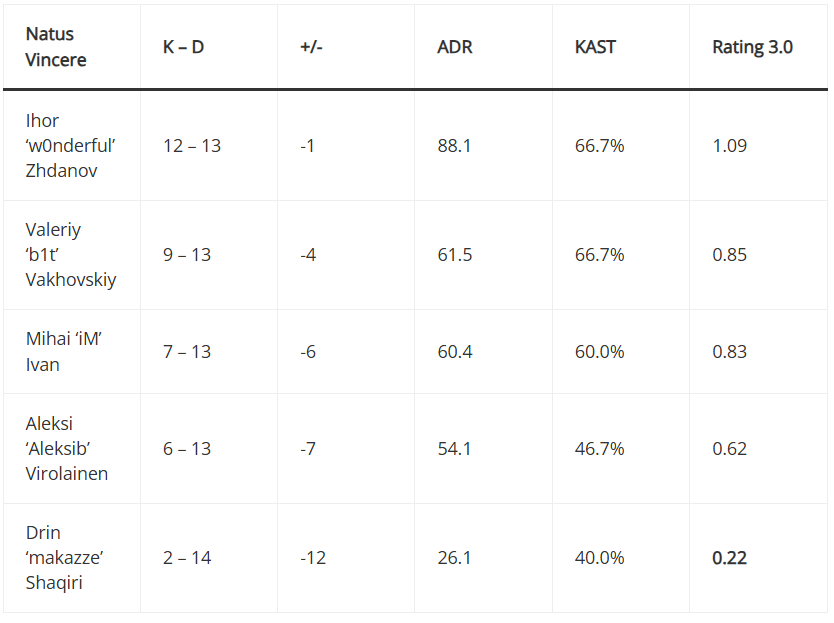Image resolution: width=834 pixels, height=623 pixels.
Task: Click the Rating 3.0 column header
Action: point(752,47)
